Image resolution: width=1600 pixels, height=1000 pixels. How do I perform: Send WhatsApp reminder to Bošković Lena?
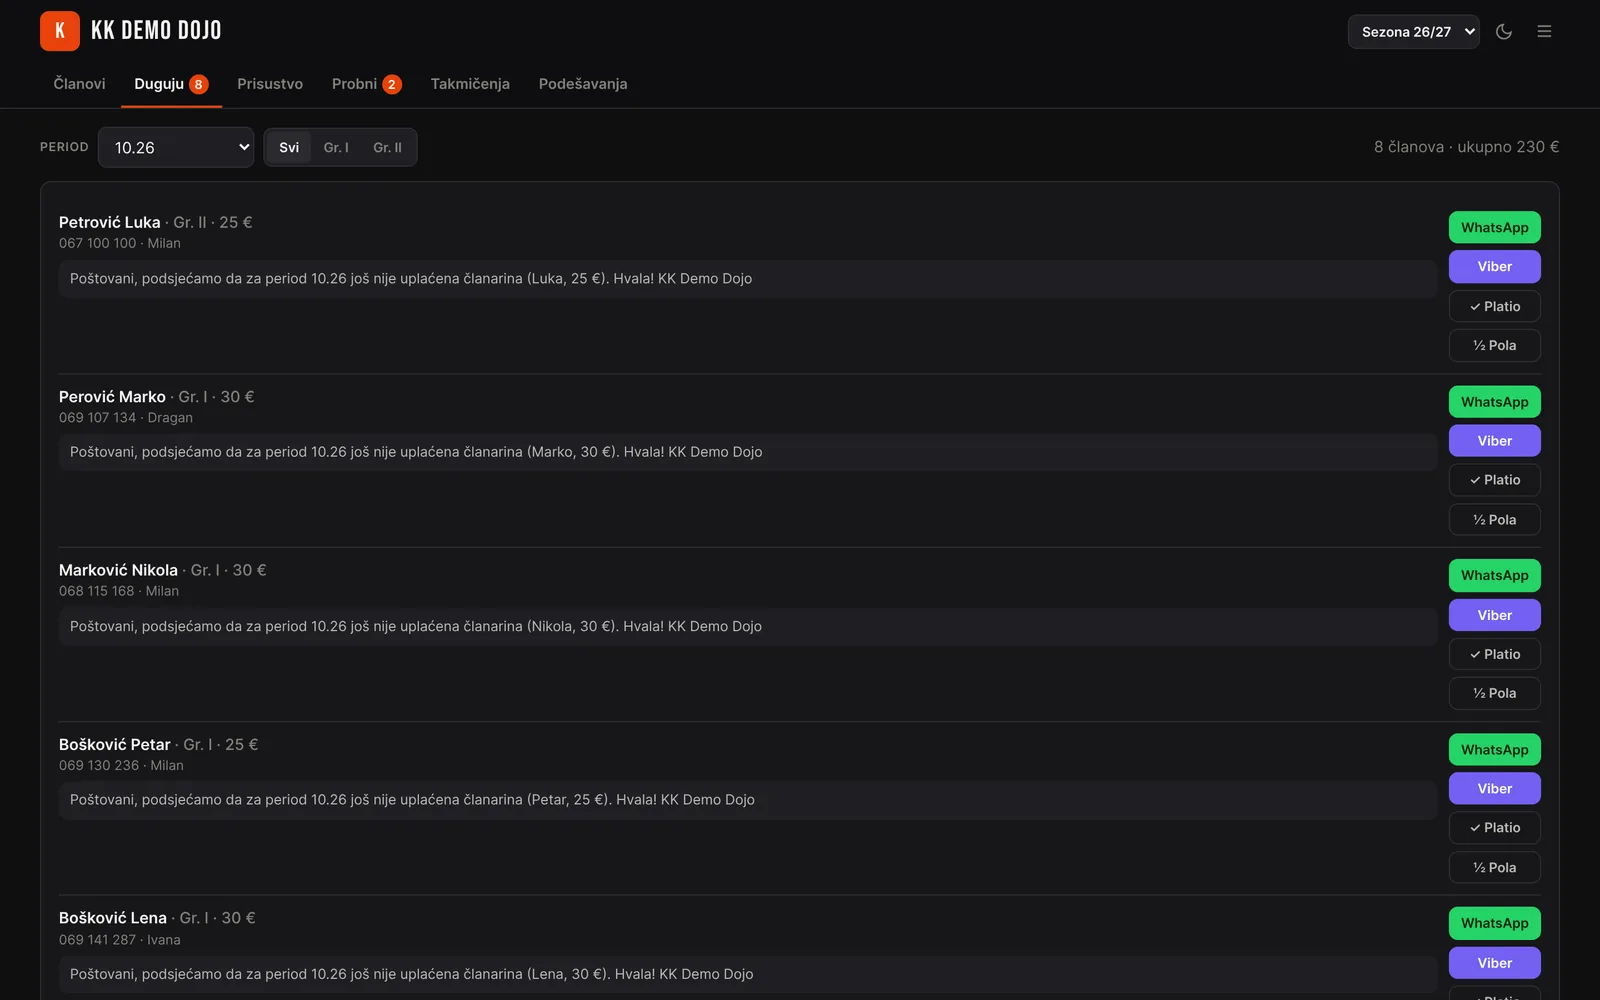(x=1494, y=924)
